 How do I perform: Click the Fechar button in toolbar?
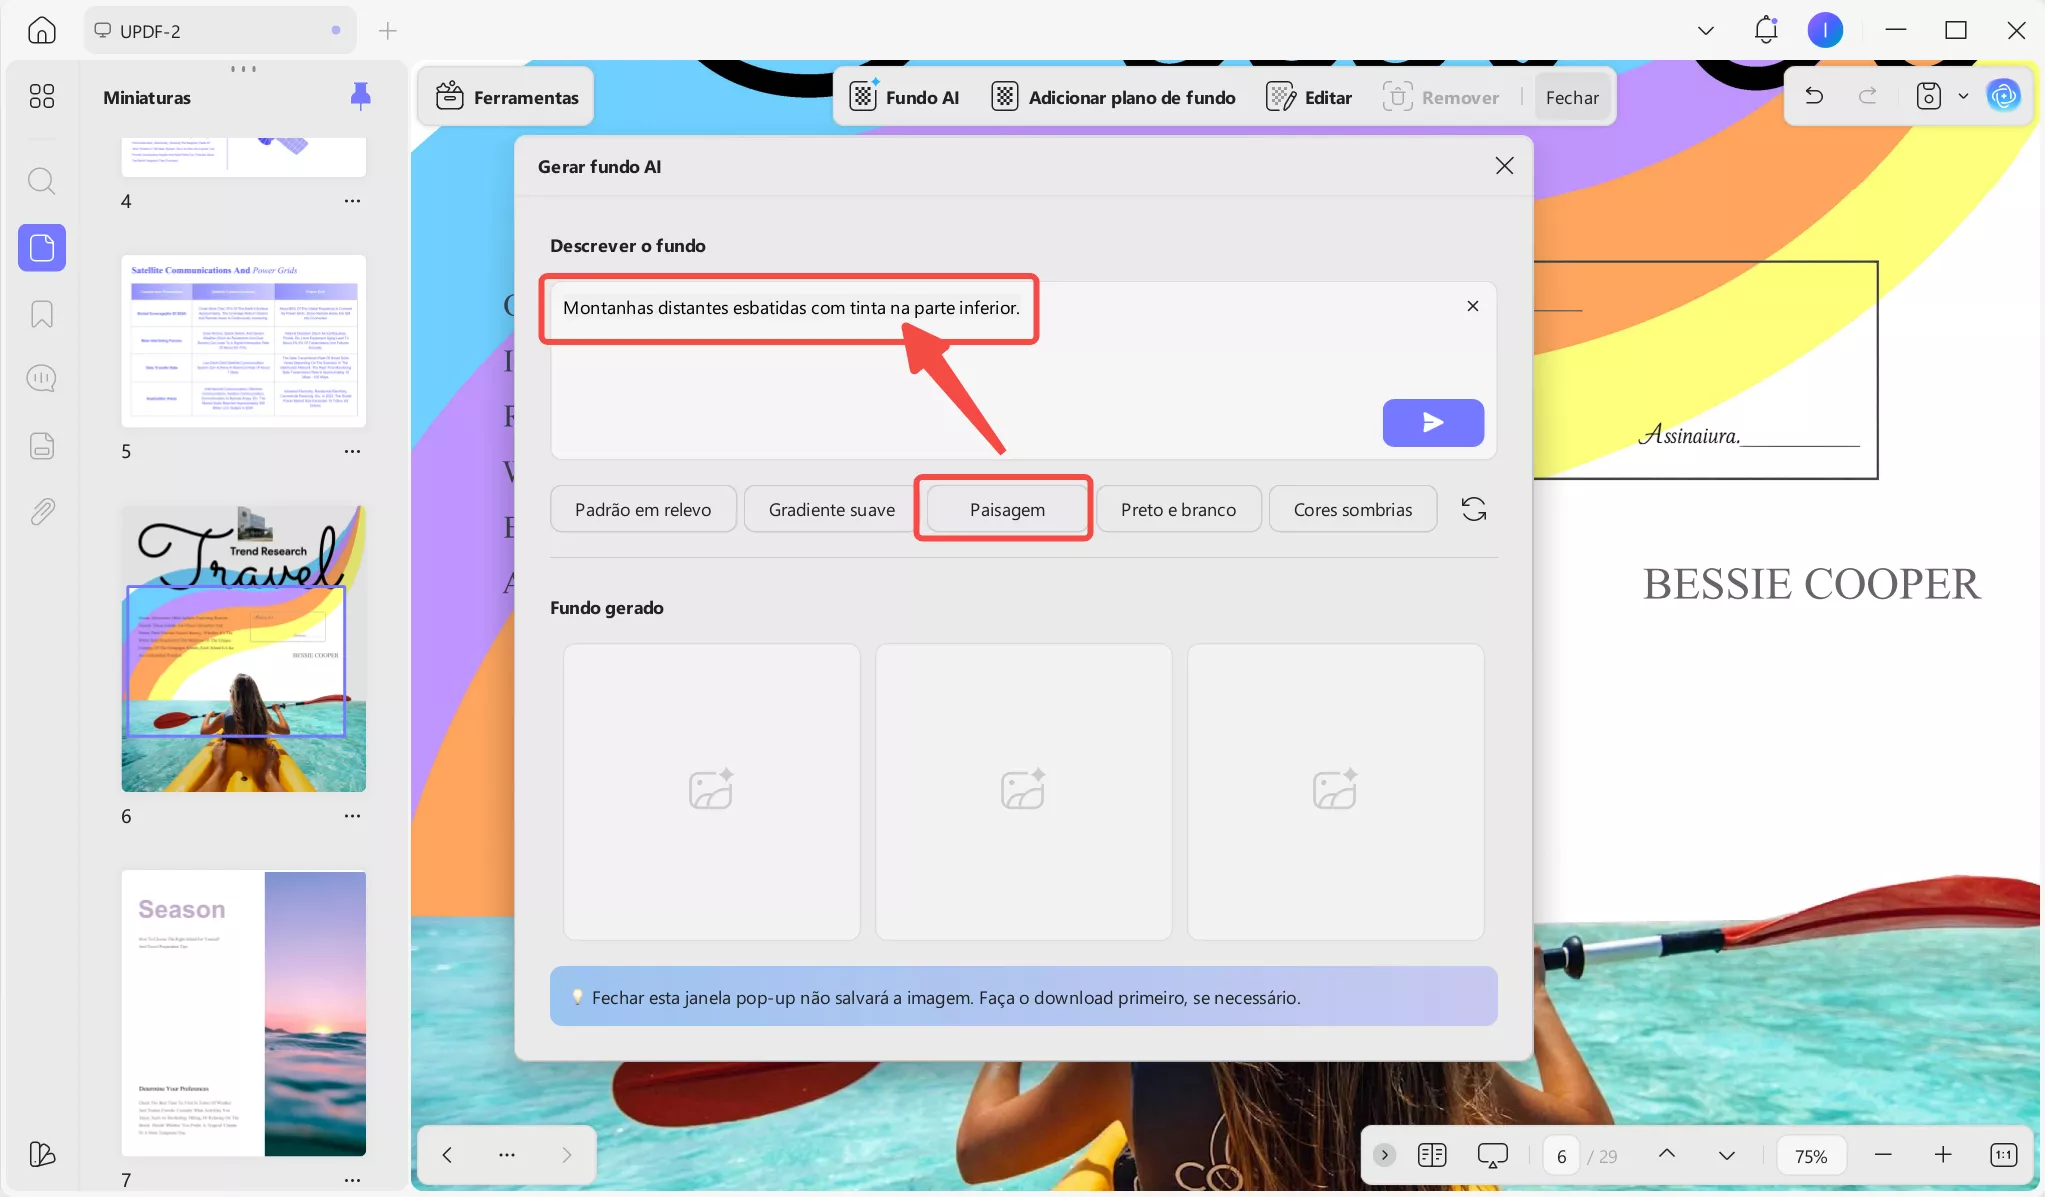[x=1572, y=97]
